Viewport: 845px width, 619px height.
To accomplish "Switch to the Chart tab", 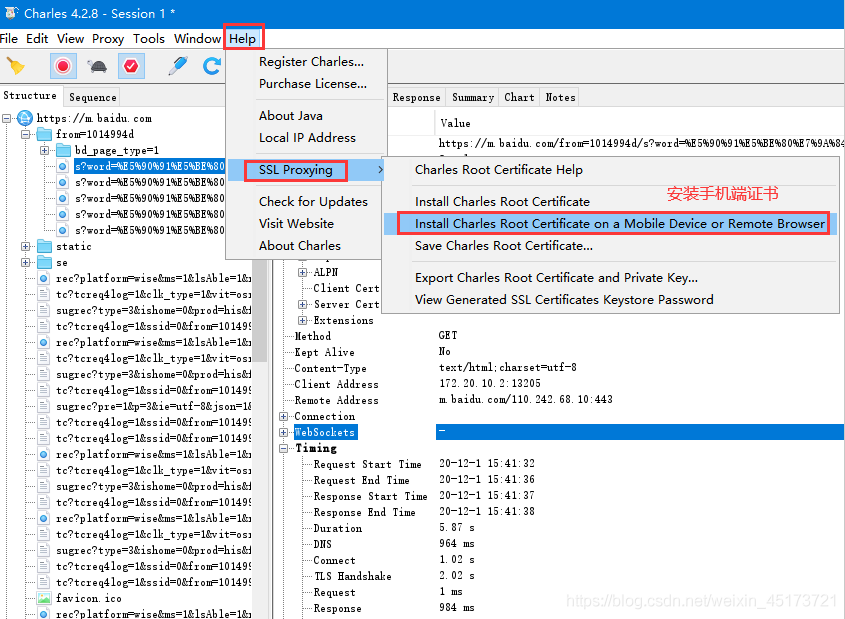I will click(x=519, y=98).
